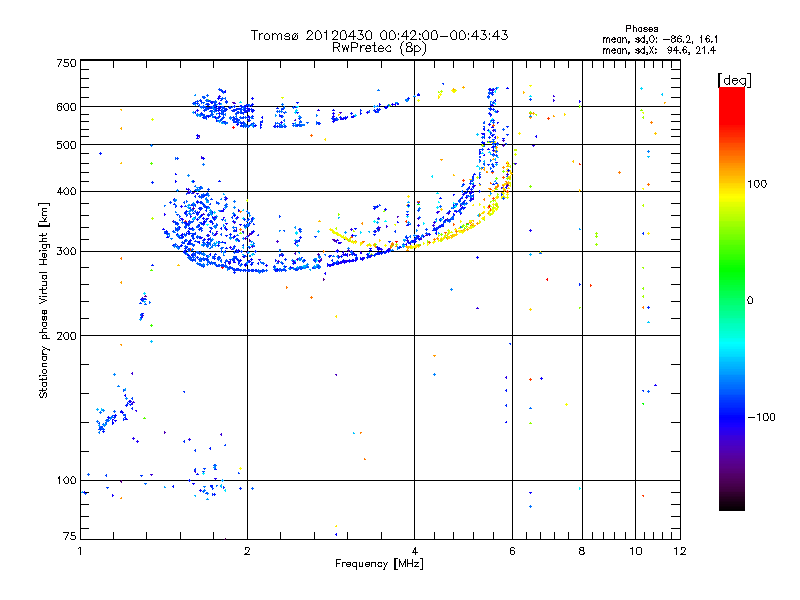Click the x-axis tick label '2'
Viewport: 800px width, 600px height.
247,551
